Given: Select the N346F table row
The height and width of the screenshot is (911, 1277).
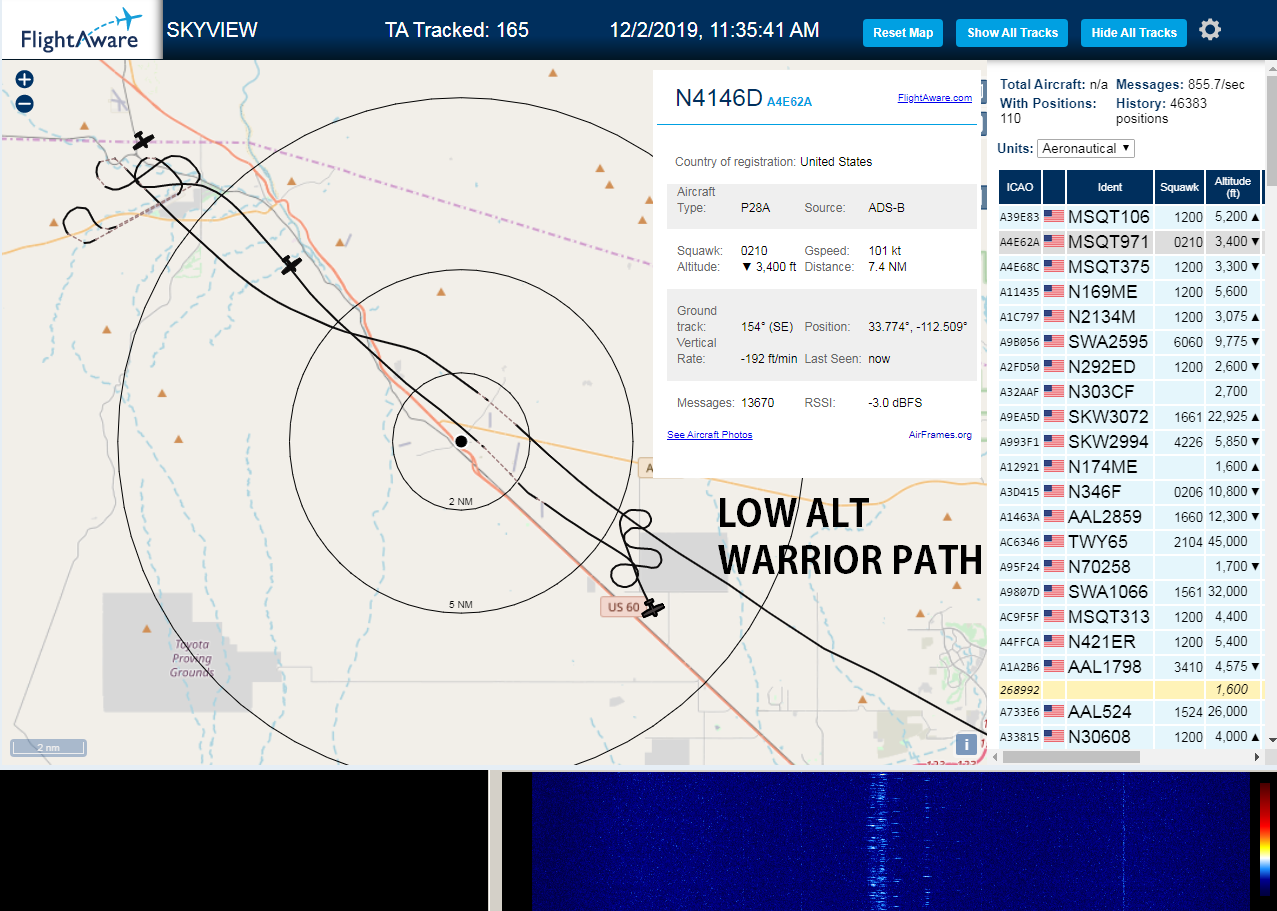Looking at the screenshot, I should point(1130,491).
